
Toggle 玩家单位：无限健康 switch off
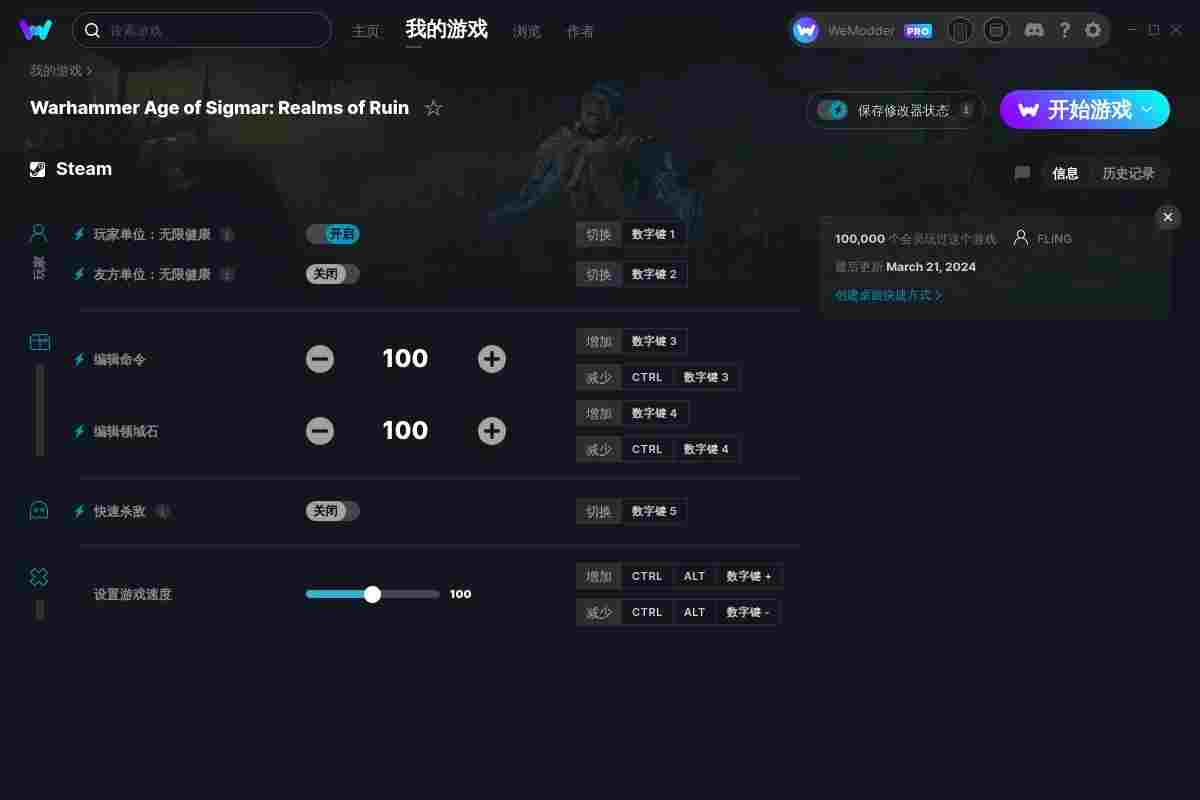[x=332, y=234]
